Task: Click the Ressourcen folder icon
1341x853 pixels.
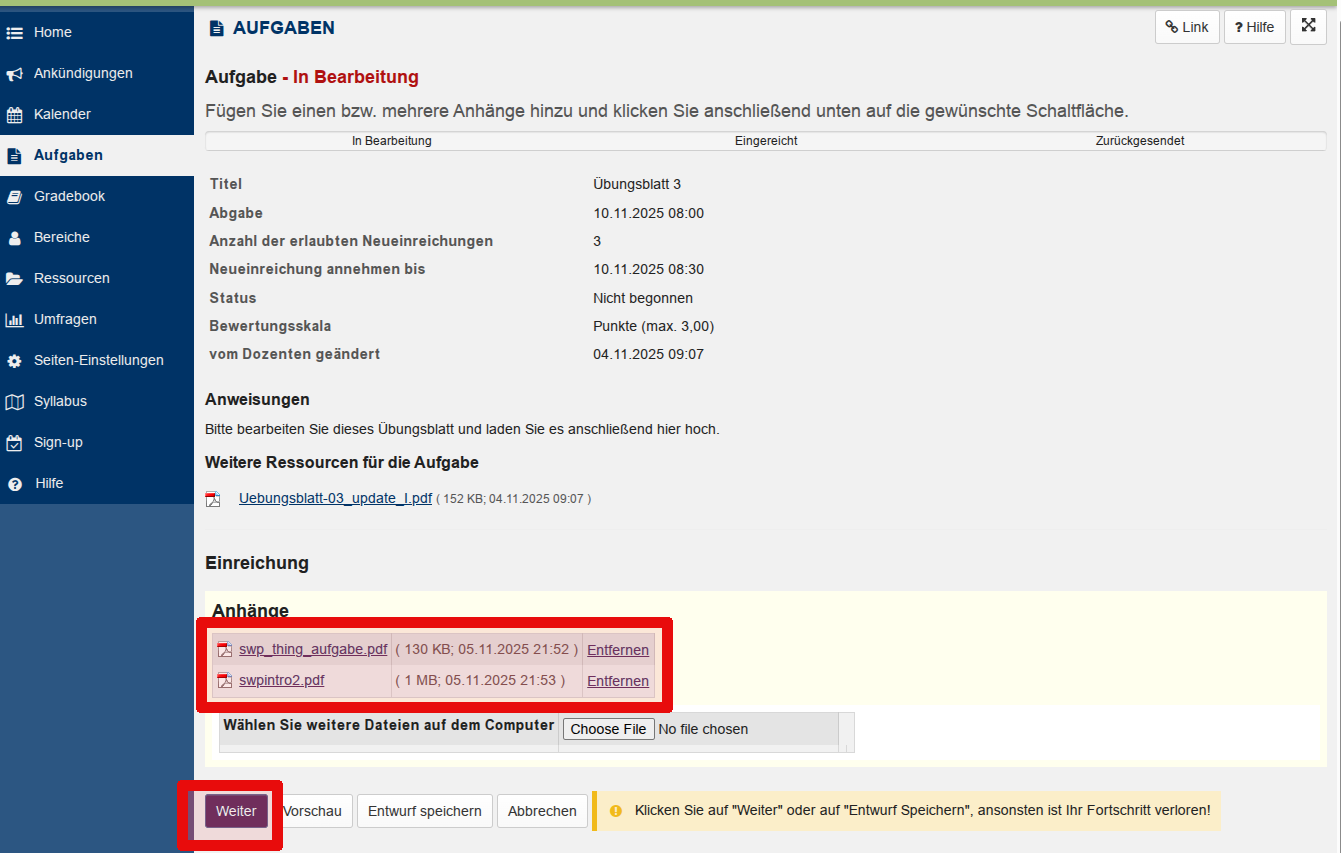Action: pos(15,279)
